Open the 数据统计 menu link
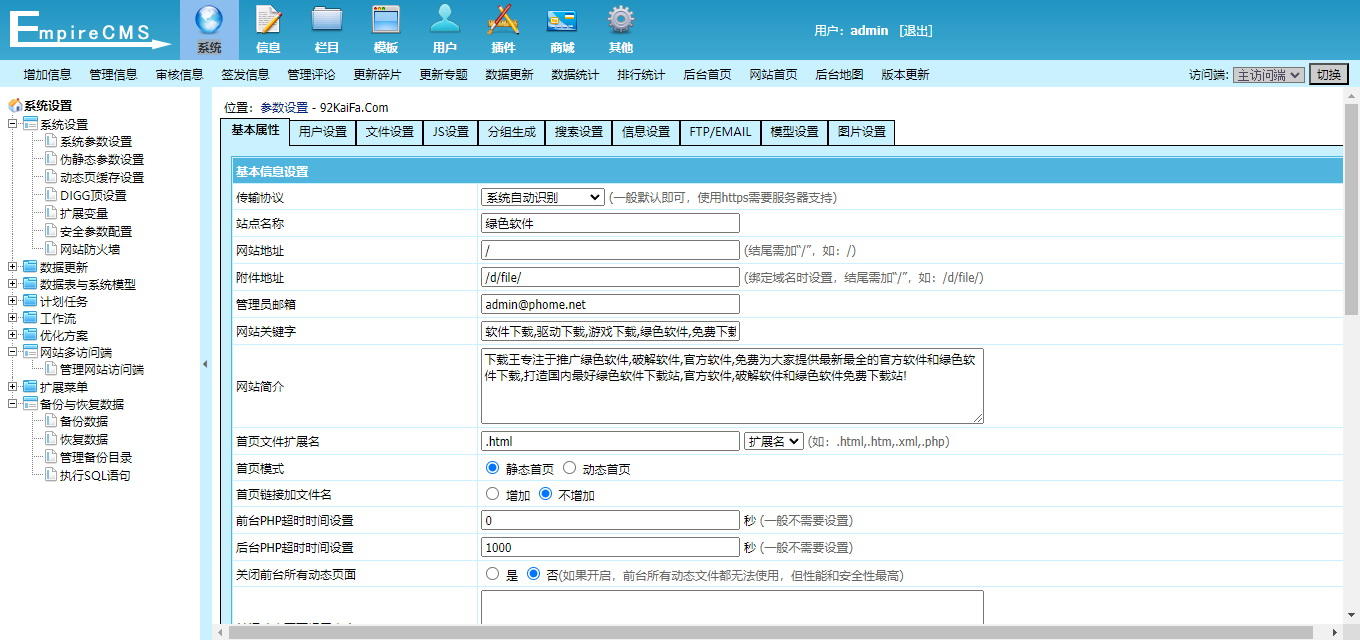The image size is (1360, 640). click(x=575, y=75)
